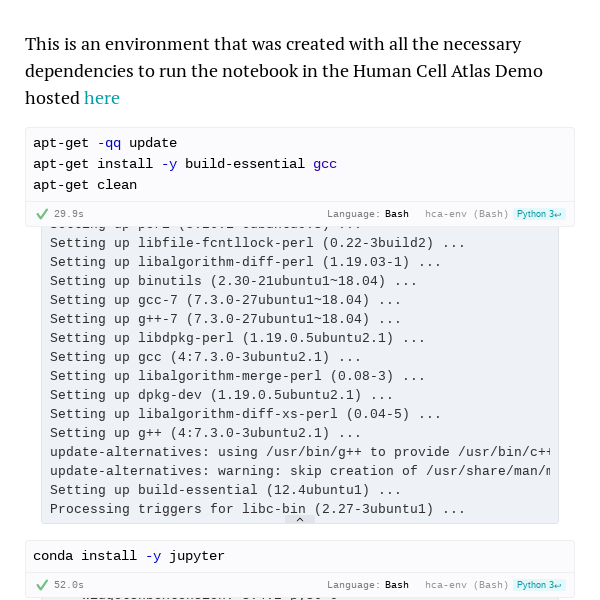The width and height of the screenshot is (600, 600).
Task: Click the green success checkmark on apt-get cell
Action: 42,214
